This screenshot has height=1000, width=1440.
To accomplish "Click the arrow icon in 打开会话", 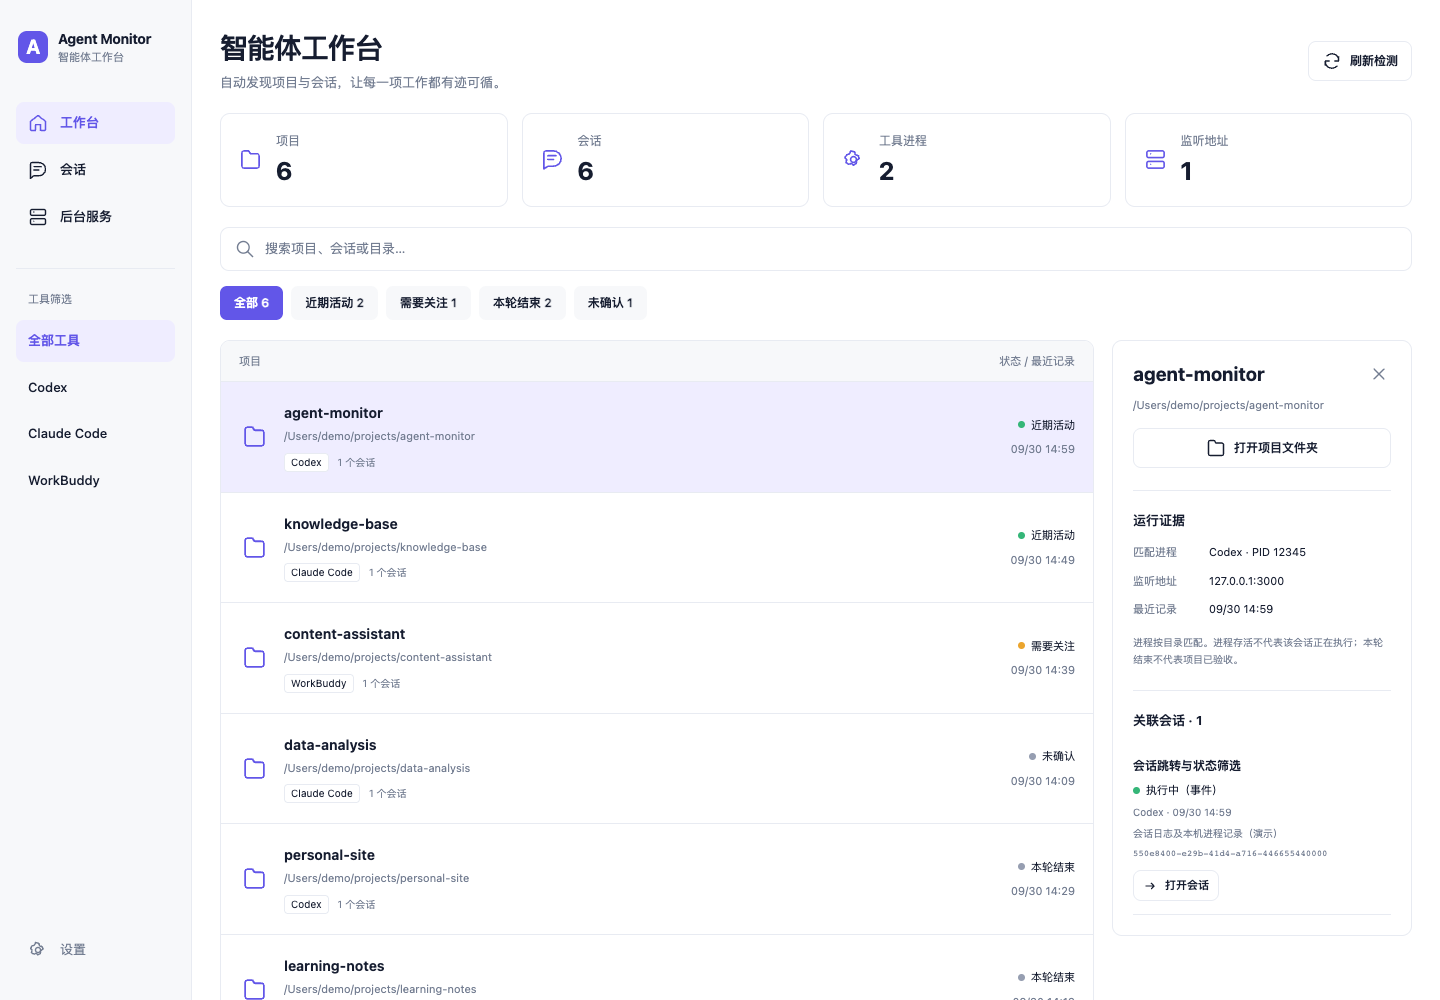I will point(1150,886).
